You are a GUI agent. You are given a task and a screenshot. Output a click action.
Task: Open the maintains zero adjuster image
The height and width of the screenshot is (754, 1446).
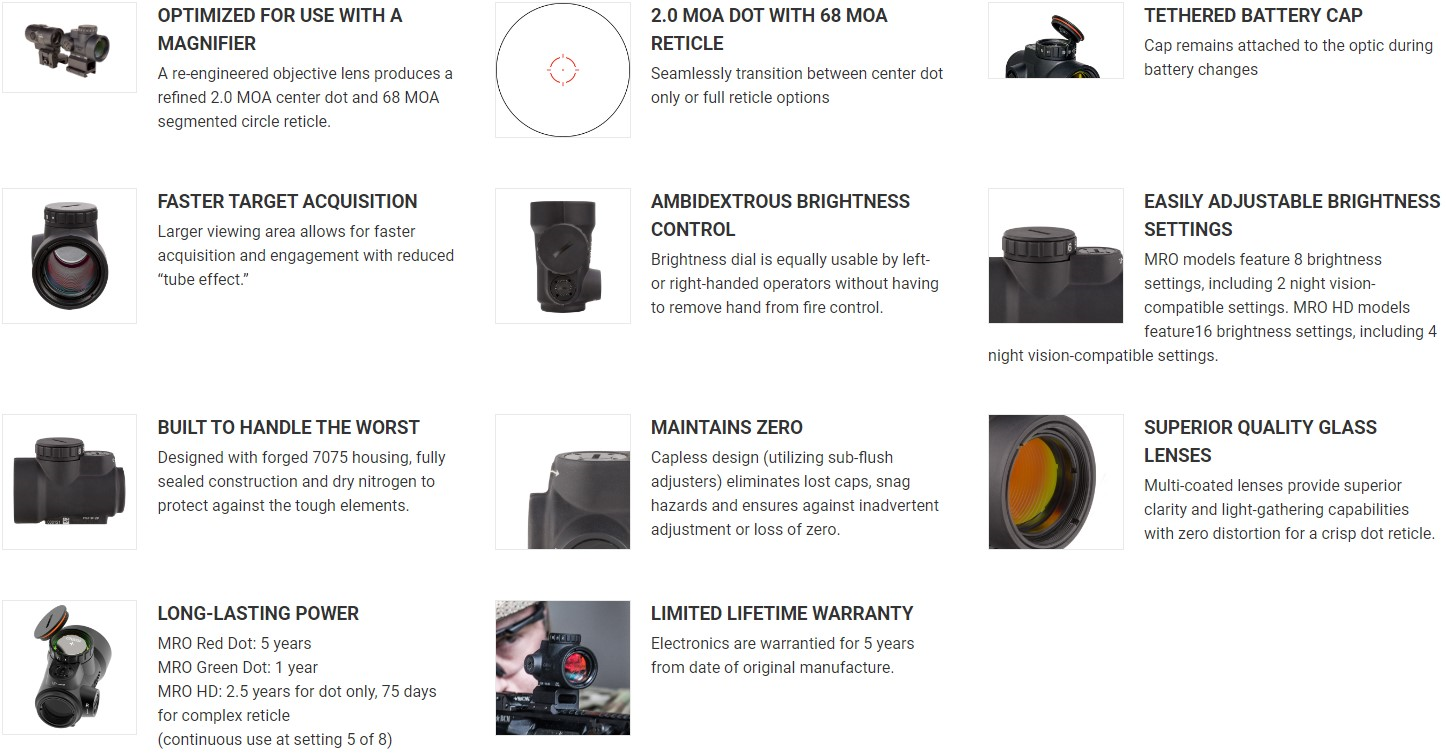pyautogui.click(x=563, y=482)
